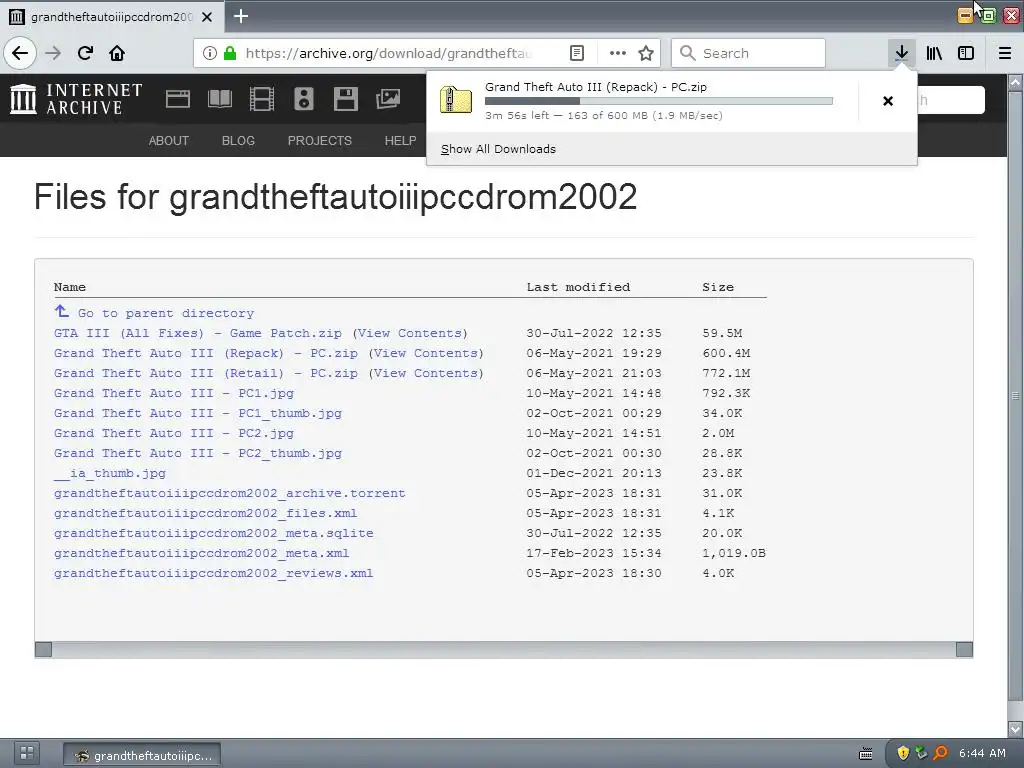The width and height of the screenshot is (1024, 768).
Task: Click the page scrollbar up arrow
Action: point(1015,82)
